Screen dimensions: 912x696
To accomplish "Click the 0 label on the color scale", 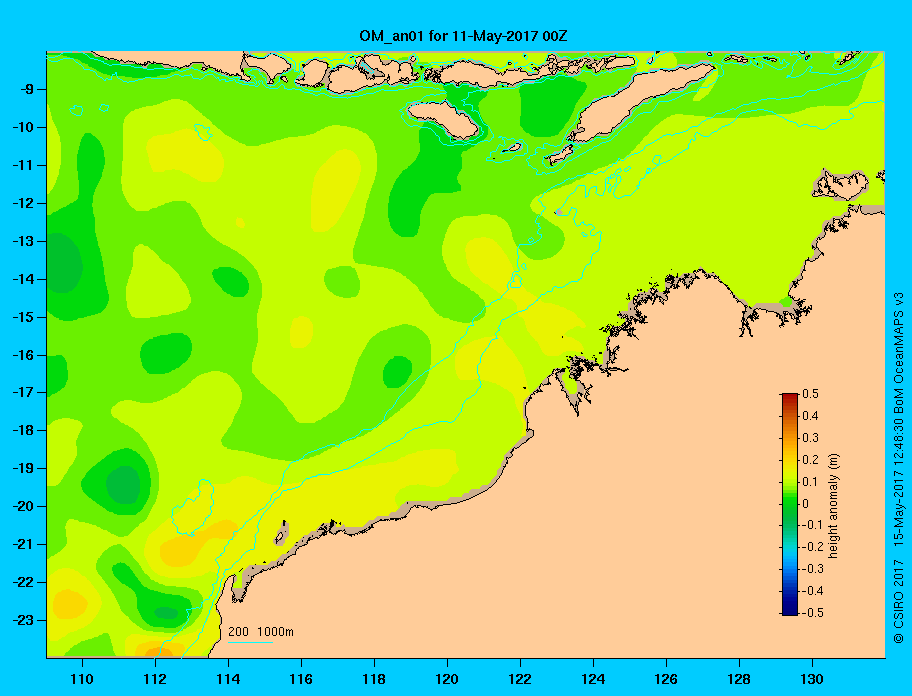I will point(806,504).
